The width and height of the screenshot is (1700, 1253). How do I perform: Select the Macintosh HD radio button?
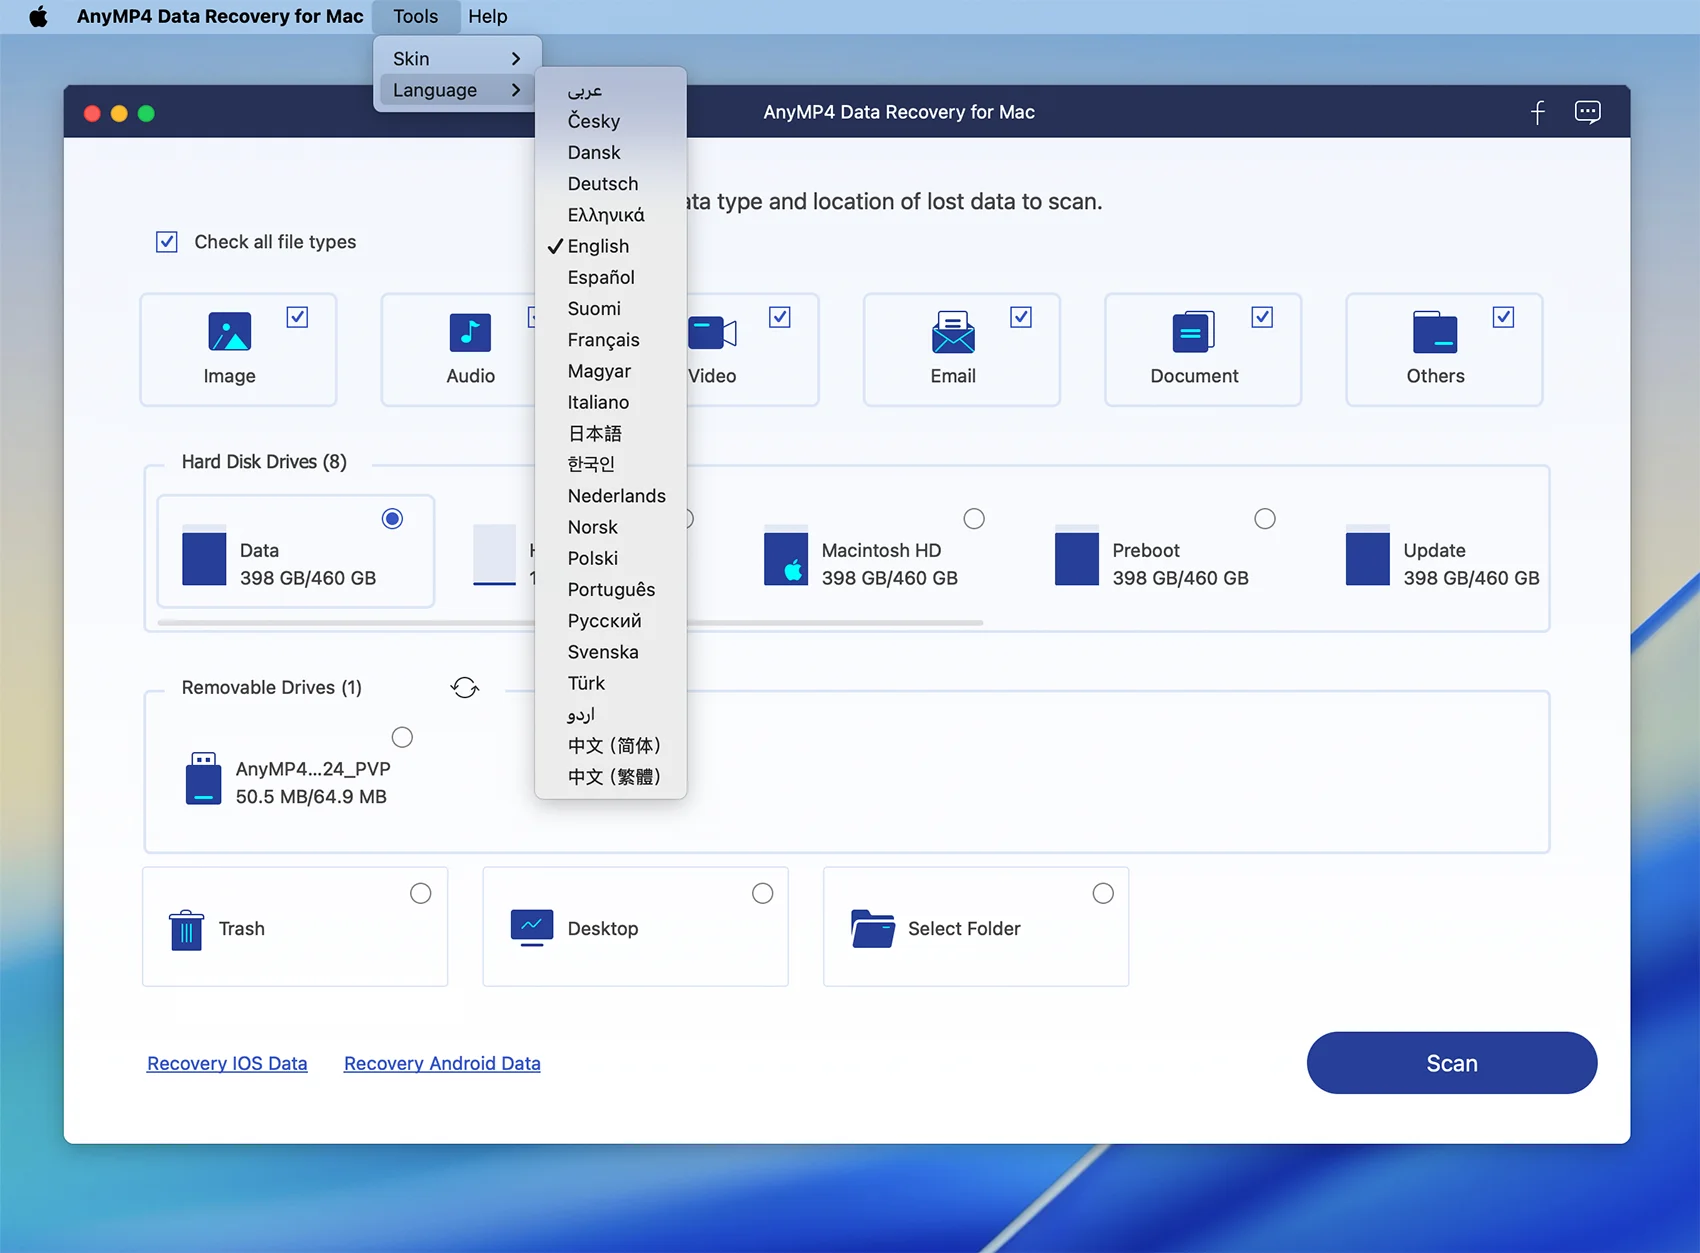[973, 518]
